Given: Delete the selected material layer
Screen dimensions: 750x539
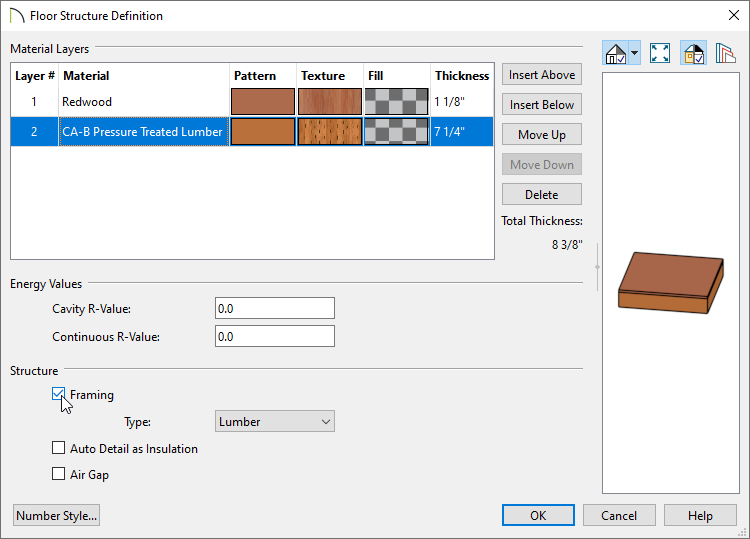Looking at the screenshot, I should (541, 195).
